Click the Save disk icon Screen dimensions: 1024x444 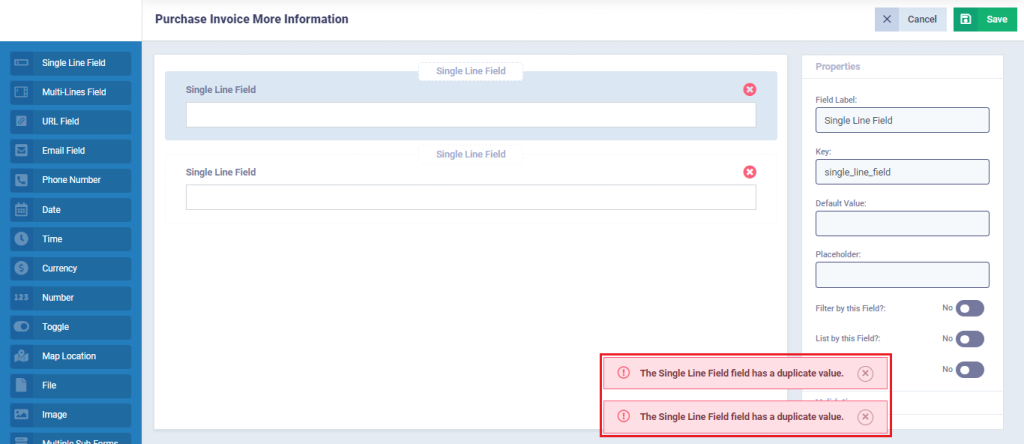pos(965,20)
